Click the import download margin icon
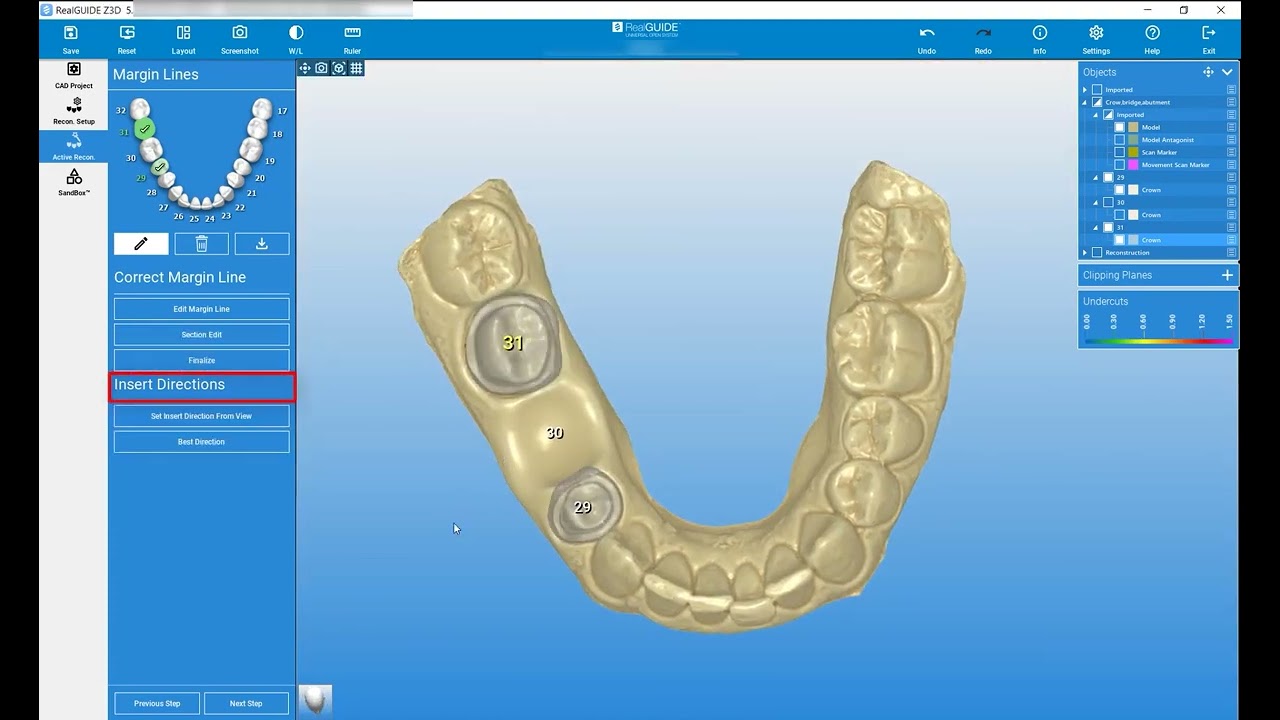 (x=262, y=244)
